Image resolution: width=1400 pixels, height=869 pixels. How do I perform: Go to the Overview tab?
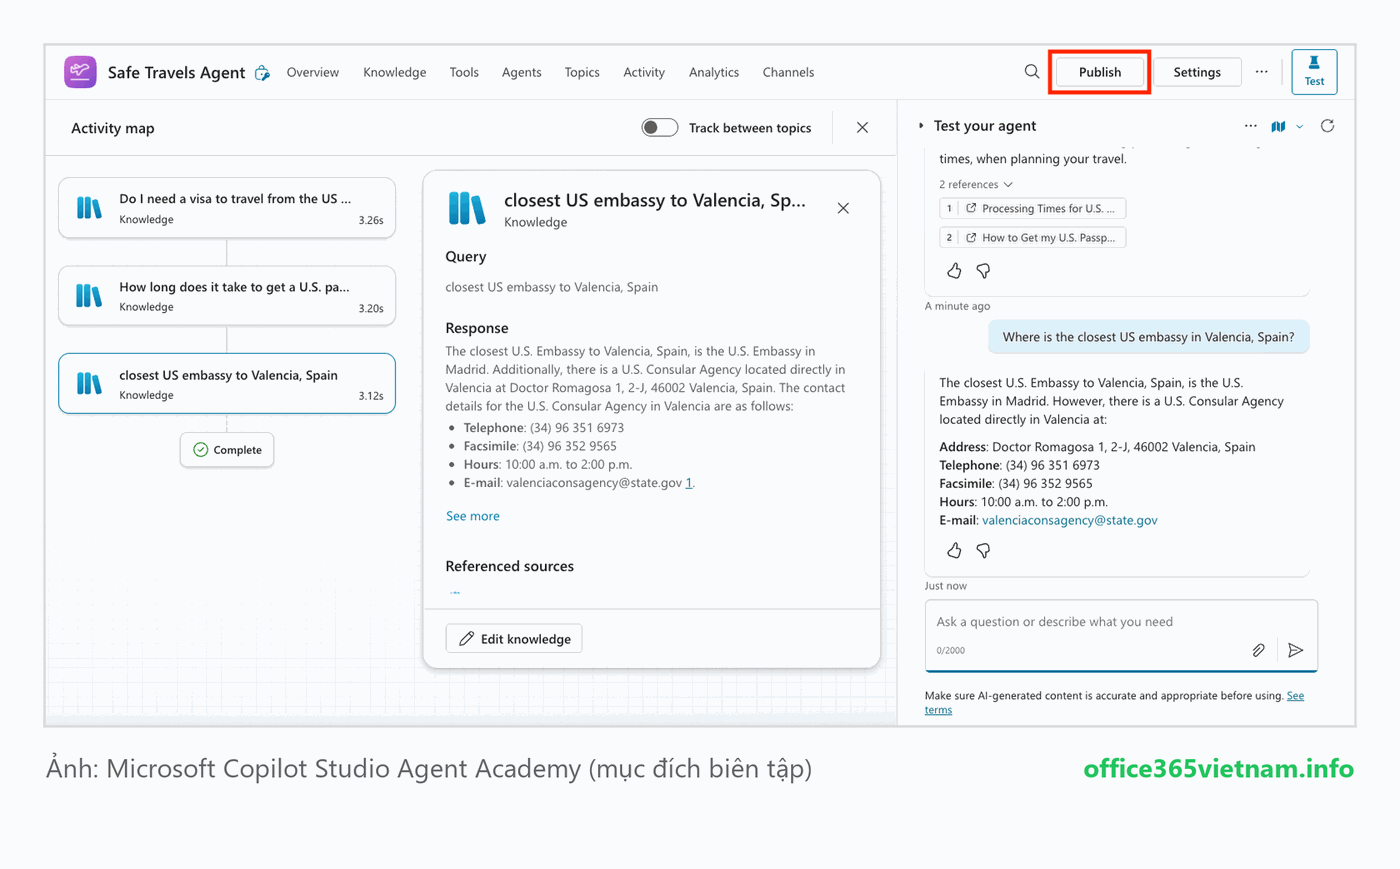coord(313,72)
